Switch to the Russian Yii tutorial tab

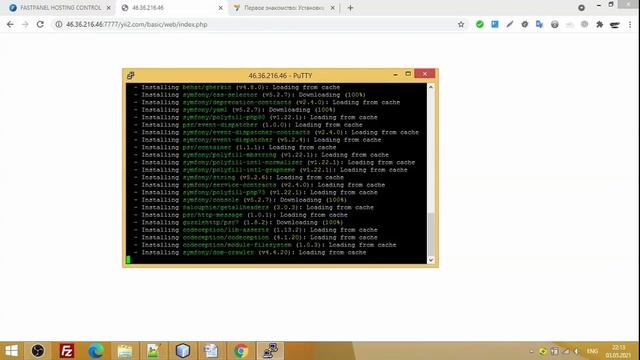pos(284,8)
